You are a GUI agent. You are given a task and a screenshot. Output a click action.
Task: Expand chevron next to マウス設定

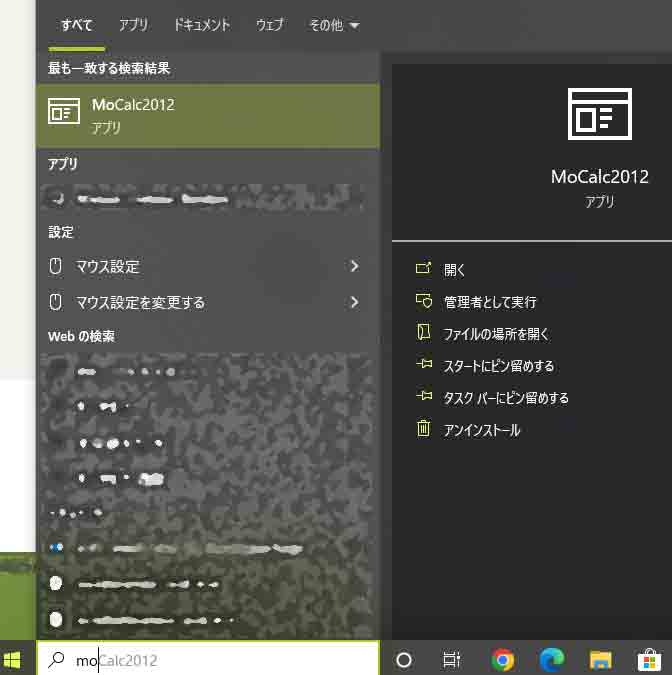click(x=354, y=267)
